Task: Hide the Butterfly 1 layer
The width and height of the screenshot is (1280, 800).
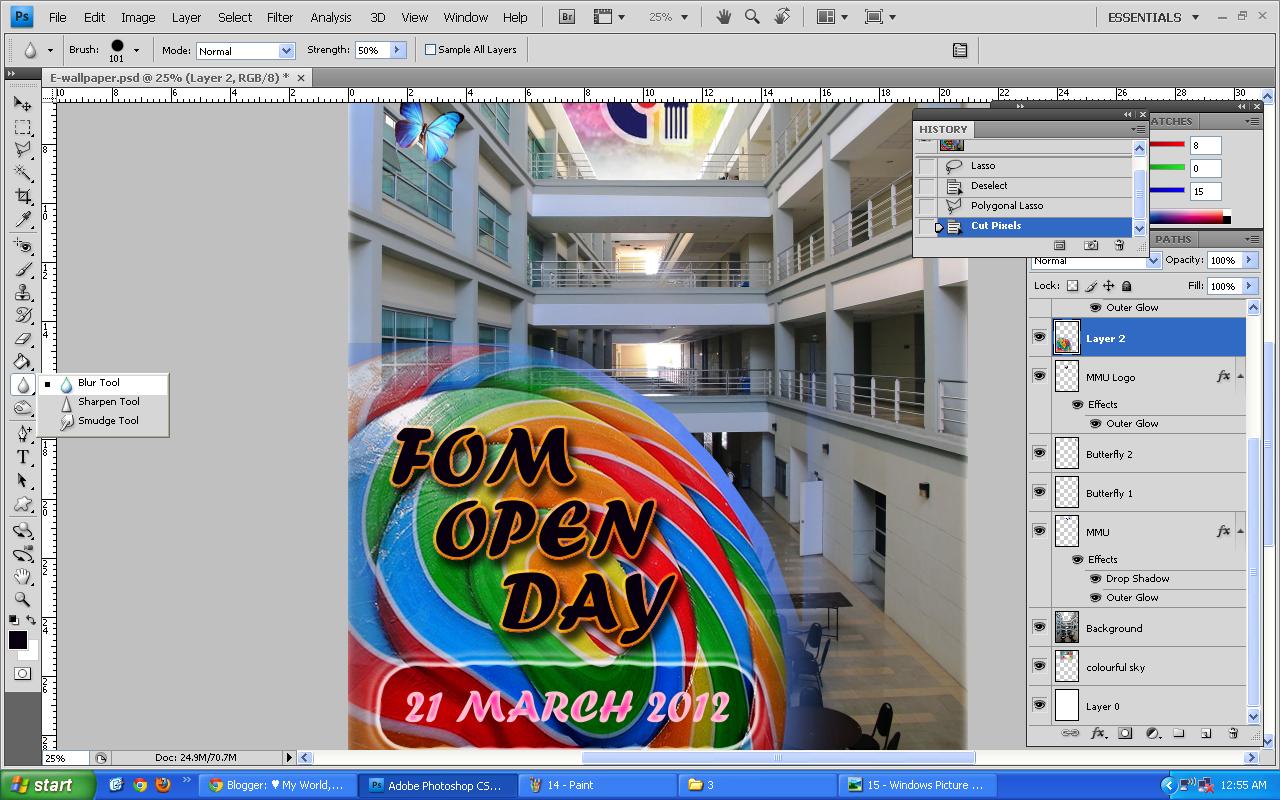Action: point(1039,492)
